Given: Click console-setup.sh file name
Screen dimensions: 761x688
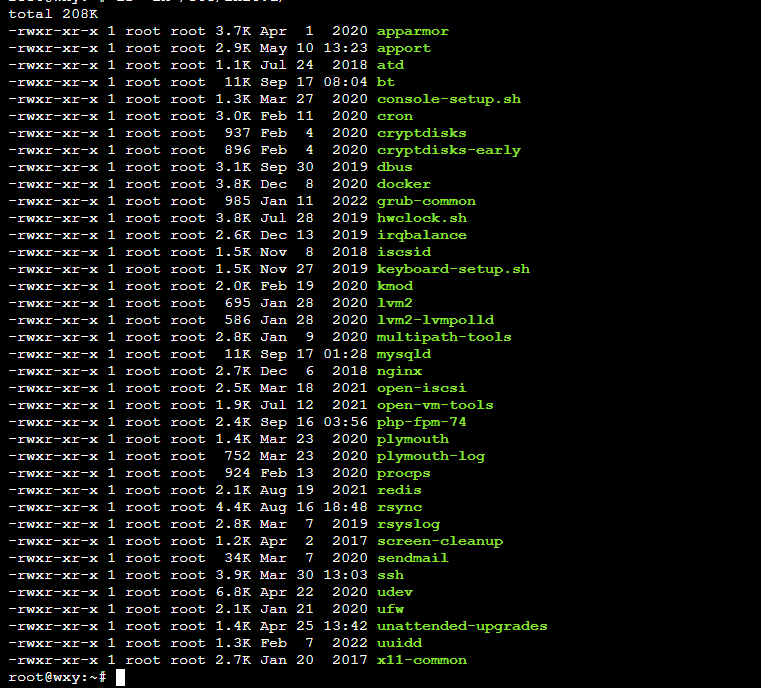Looking at the screenshot, I should (449, 99).
